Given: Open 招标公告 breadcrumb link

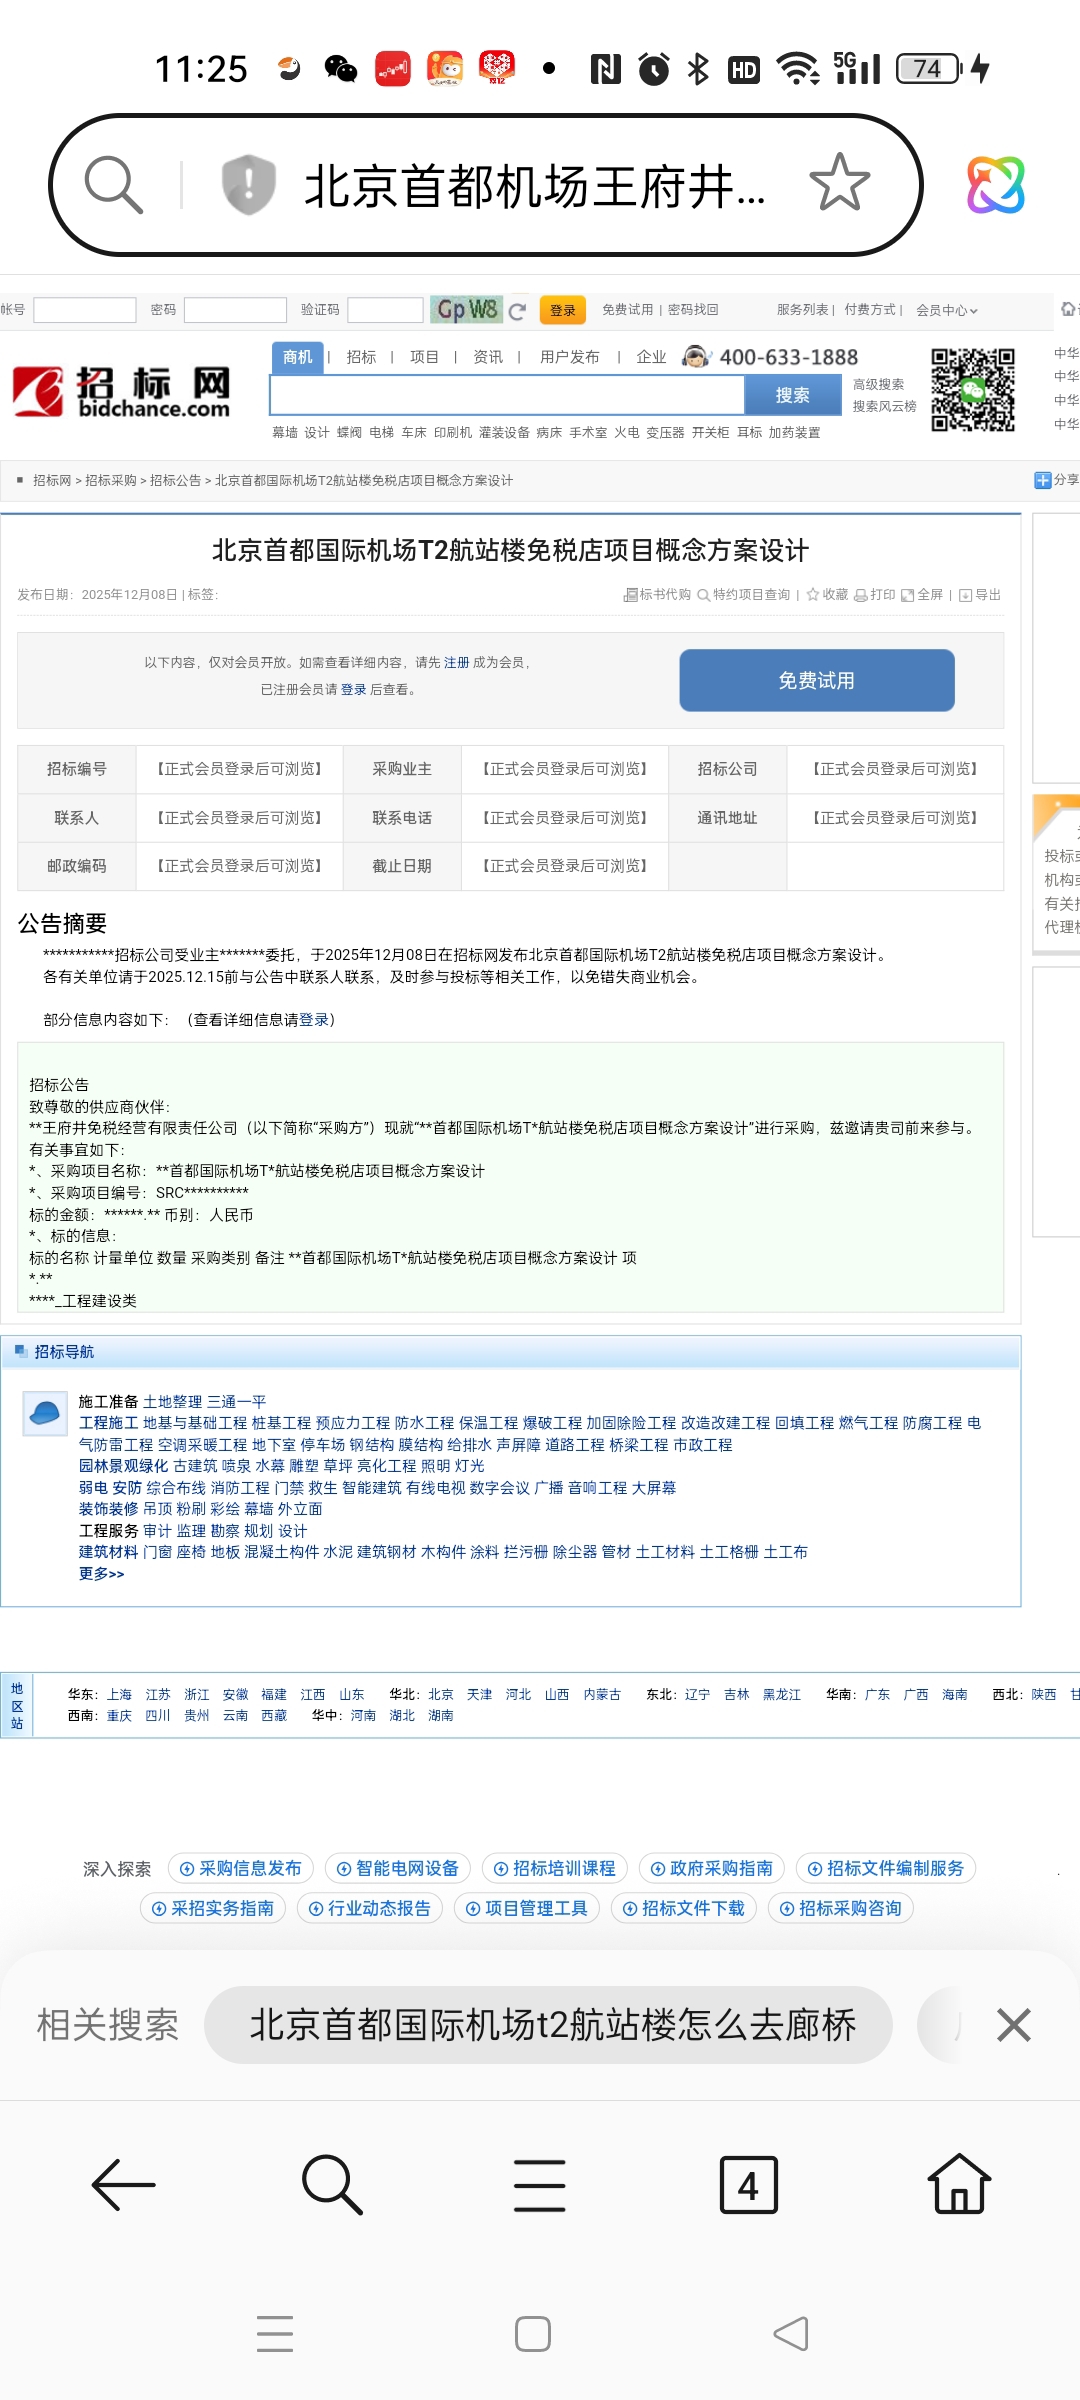Looking at the screenshot, I should [x=175, y=481].
